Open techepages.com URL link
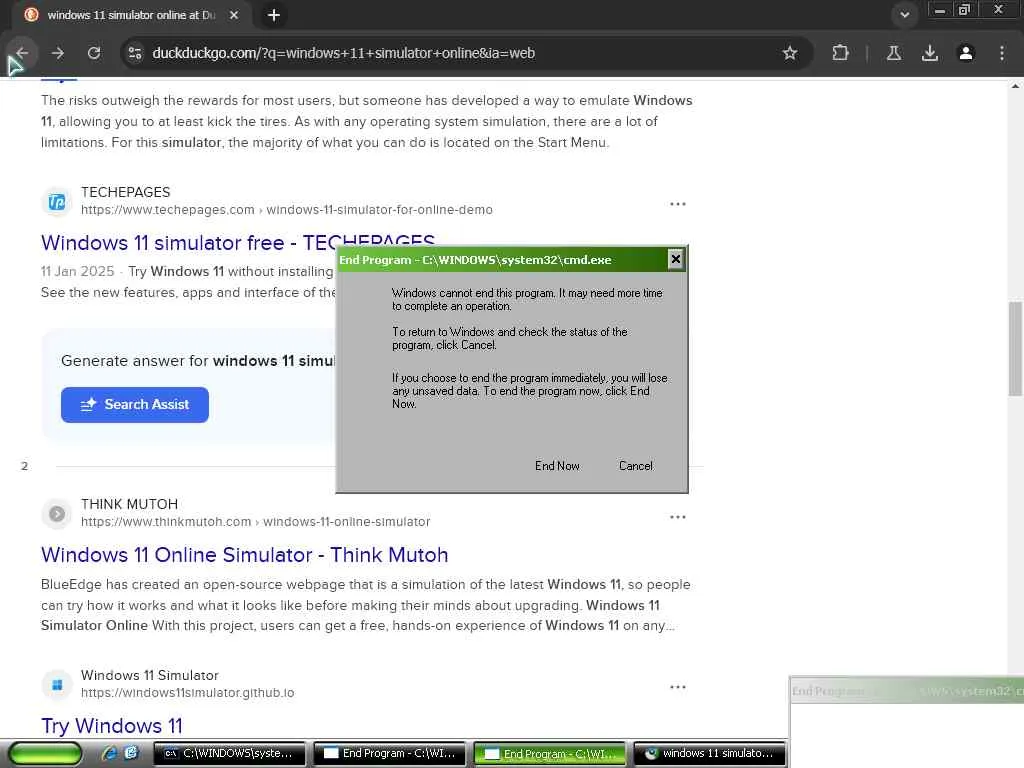1024x768 pixels. click(287, 210)
